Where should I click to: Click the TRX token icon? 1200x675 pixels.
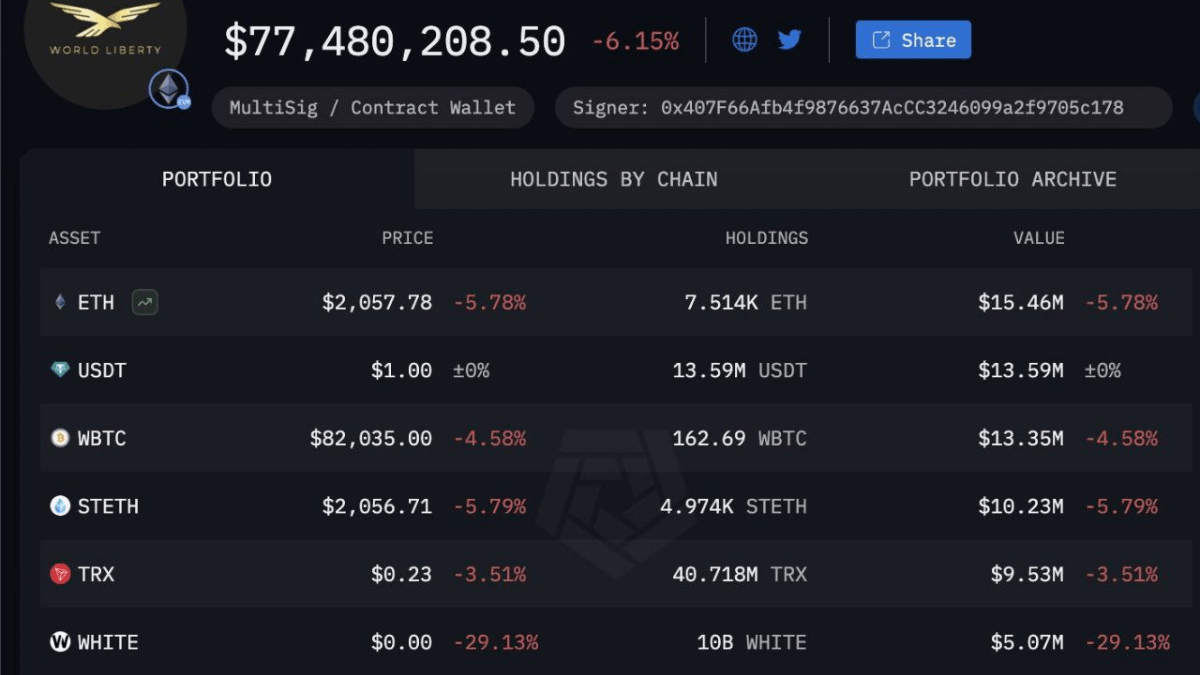tap(60, 574)
